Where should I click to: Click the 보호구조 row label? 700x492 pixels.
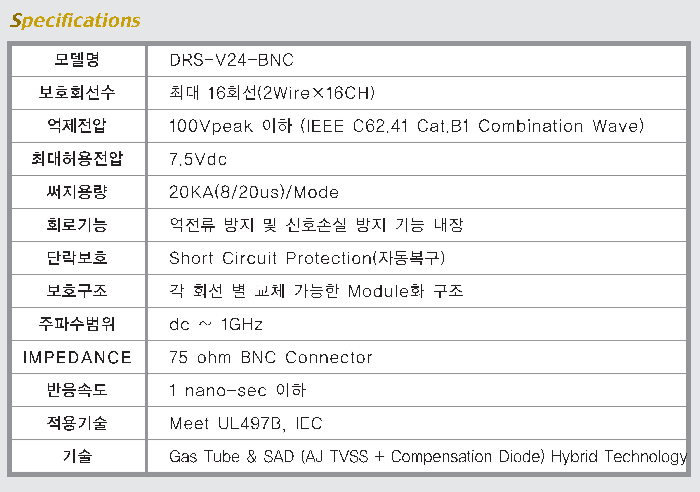point(77,291)
